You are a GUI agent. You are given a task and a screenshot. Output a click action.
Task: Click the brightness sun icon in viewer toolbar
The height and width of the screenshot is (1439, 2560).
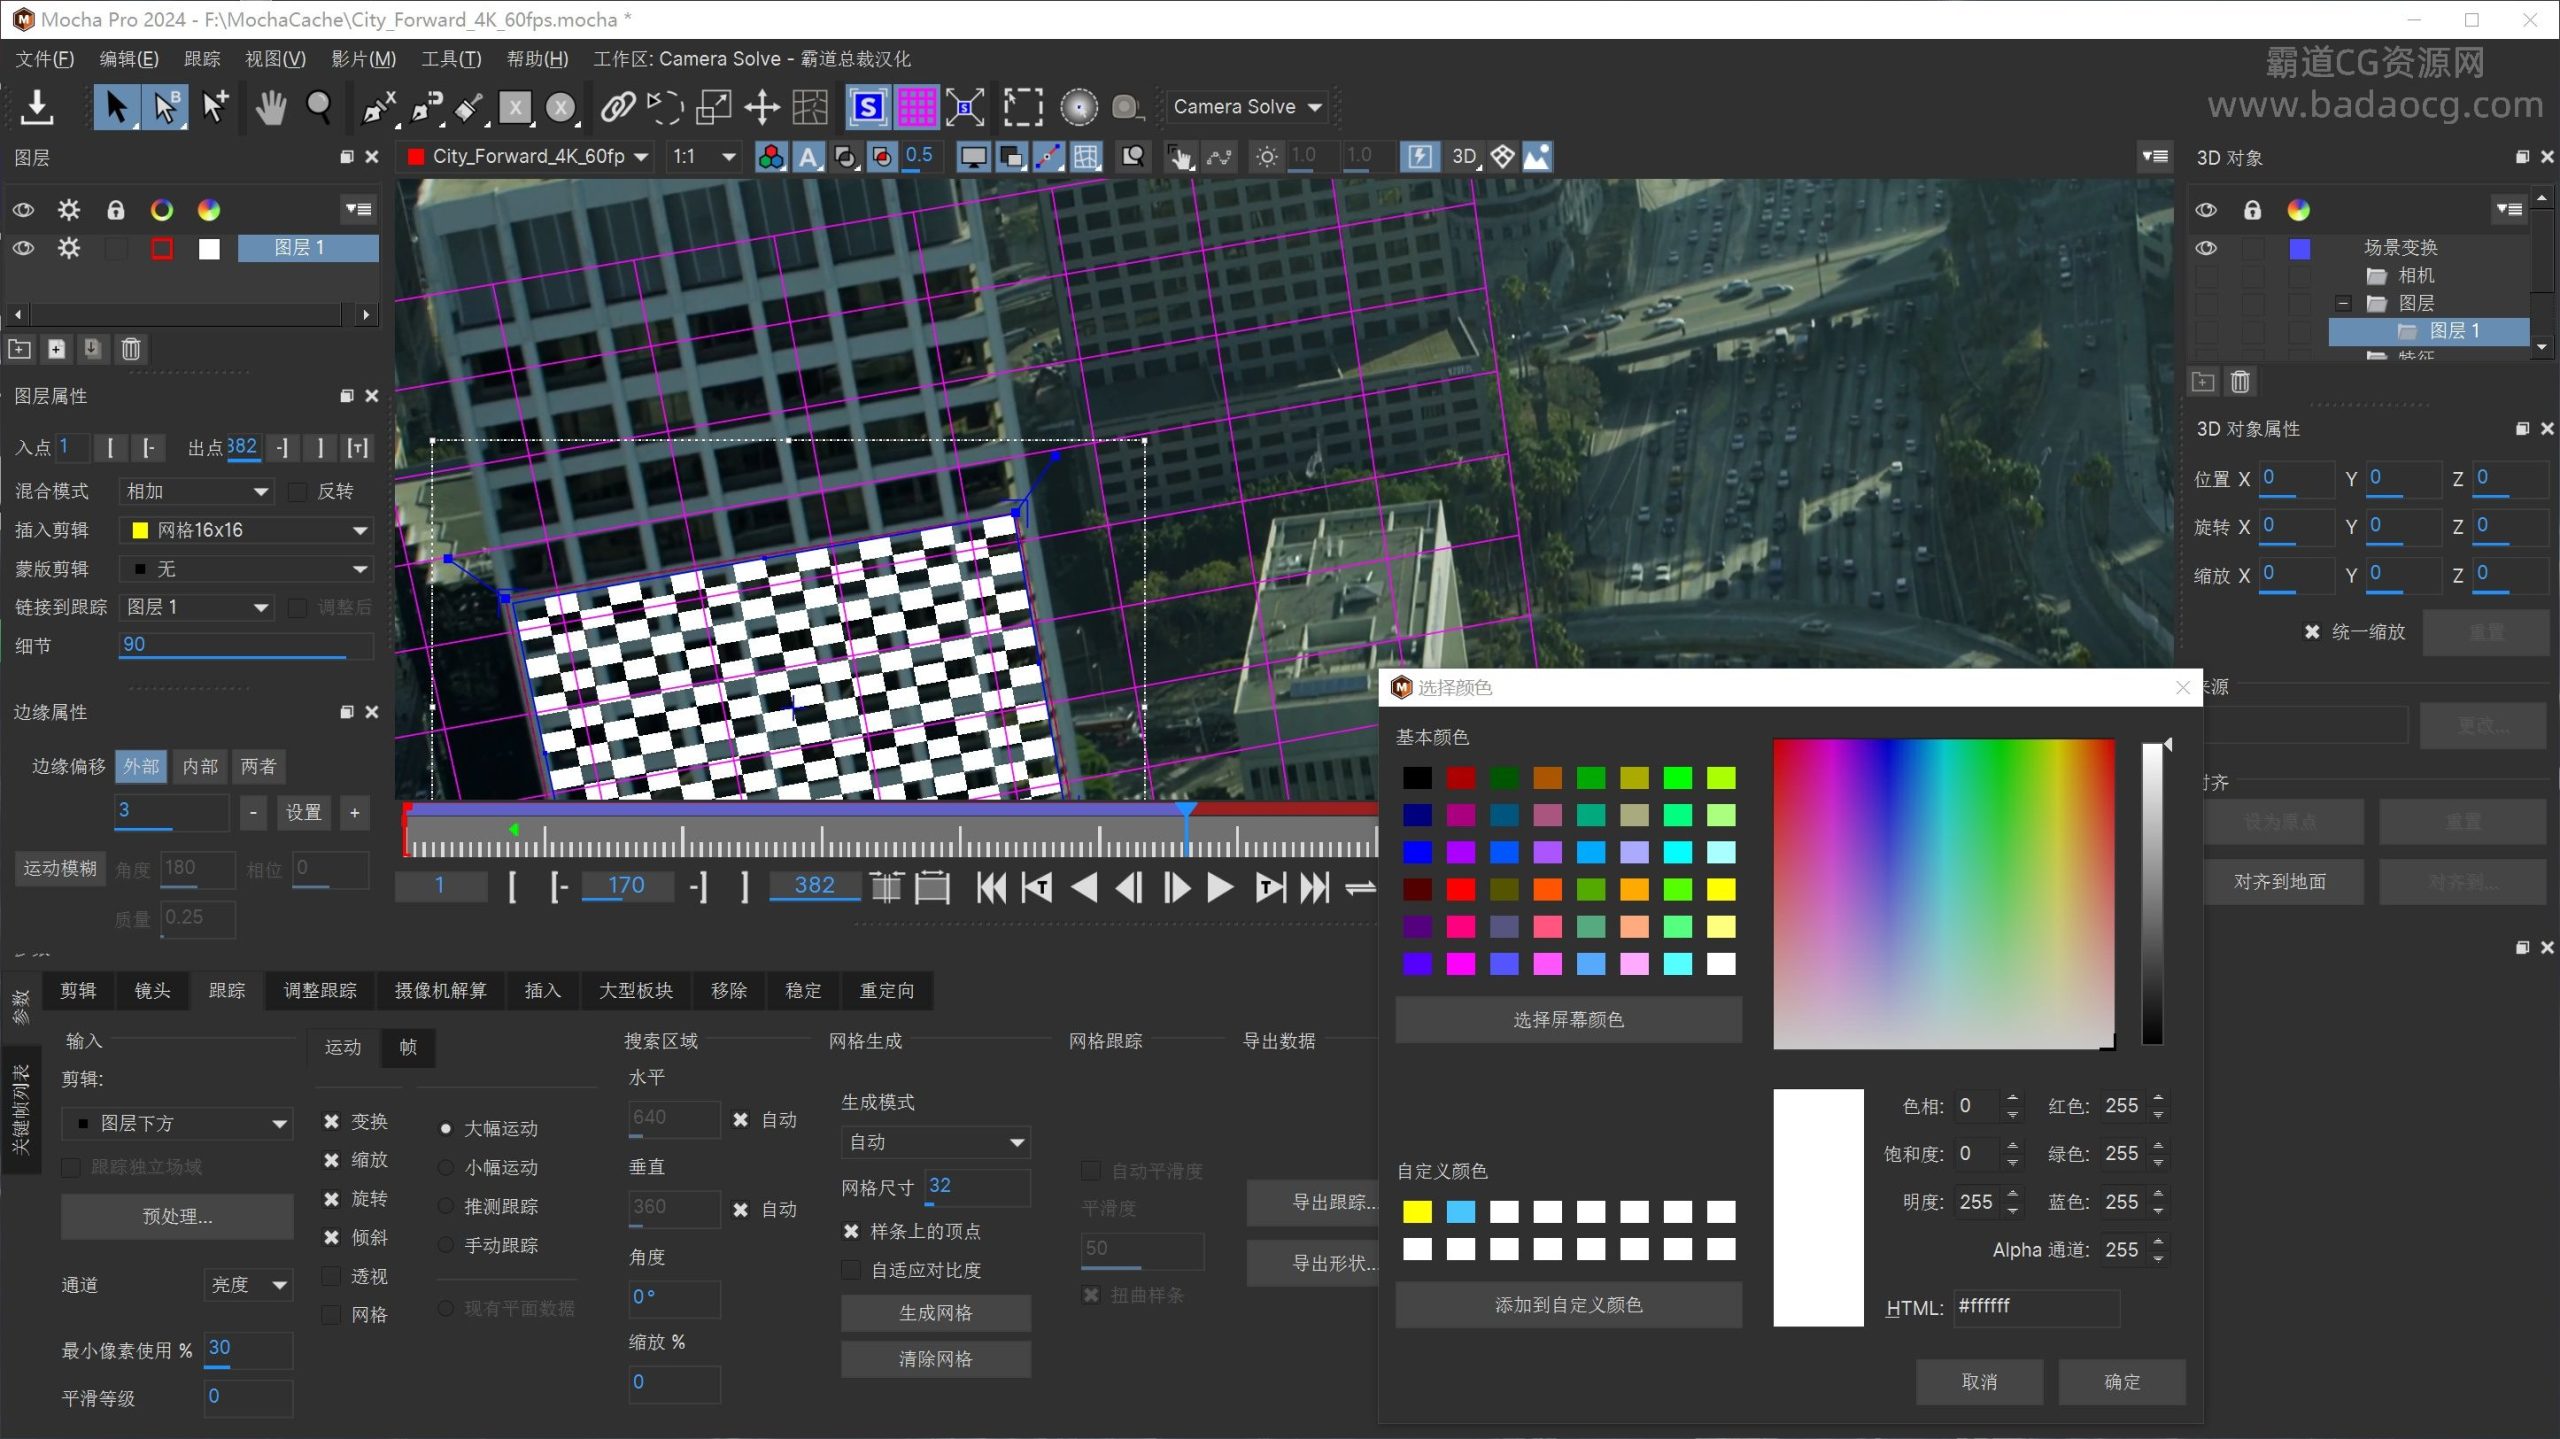[x=1266, y=157]
